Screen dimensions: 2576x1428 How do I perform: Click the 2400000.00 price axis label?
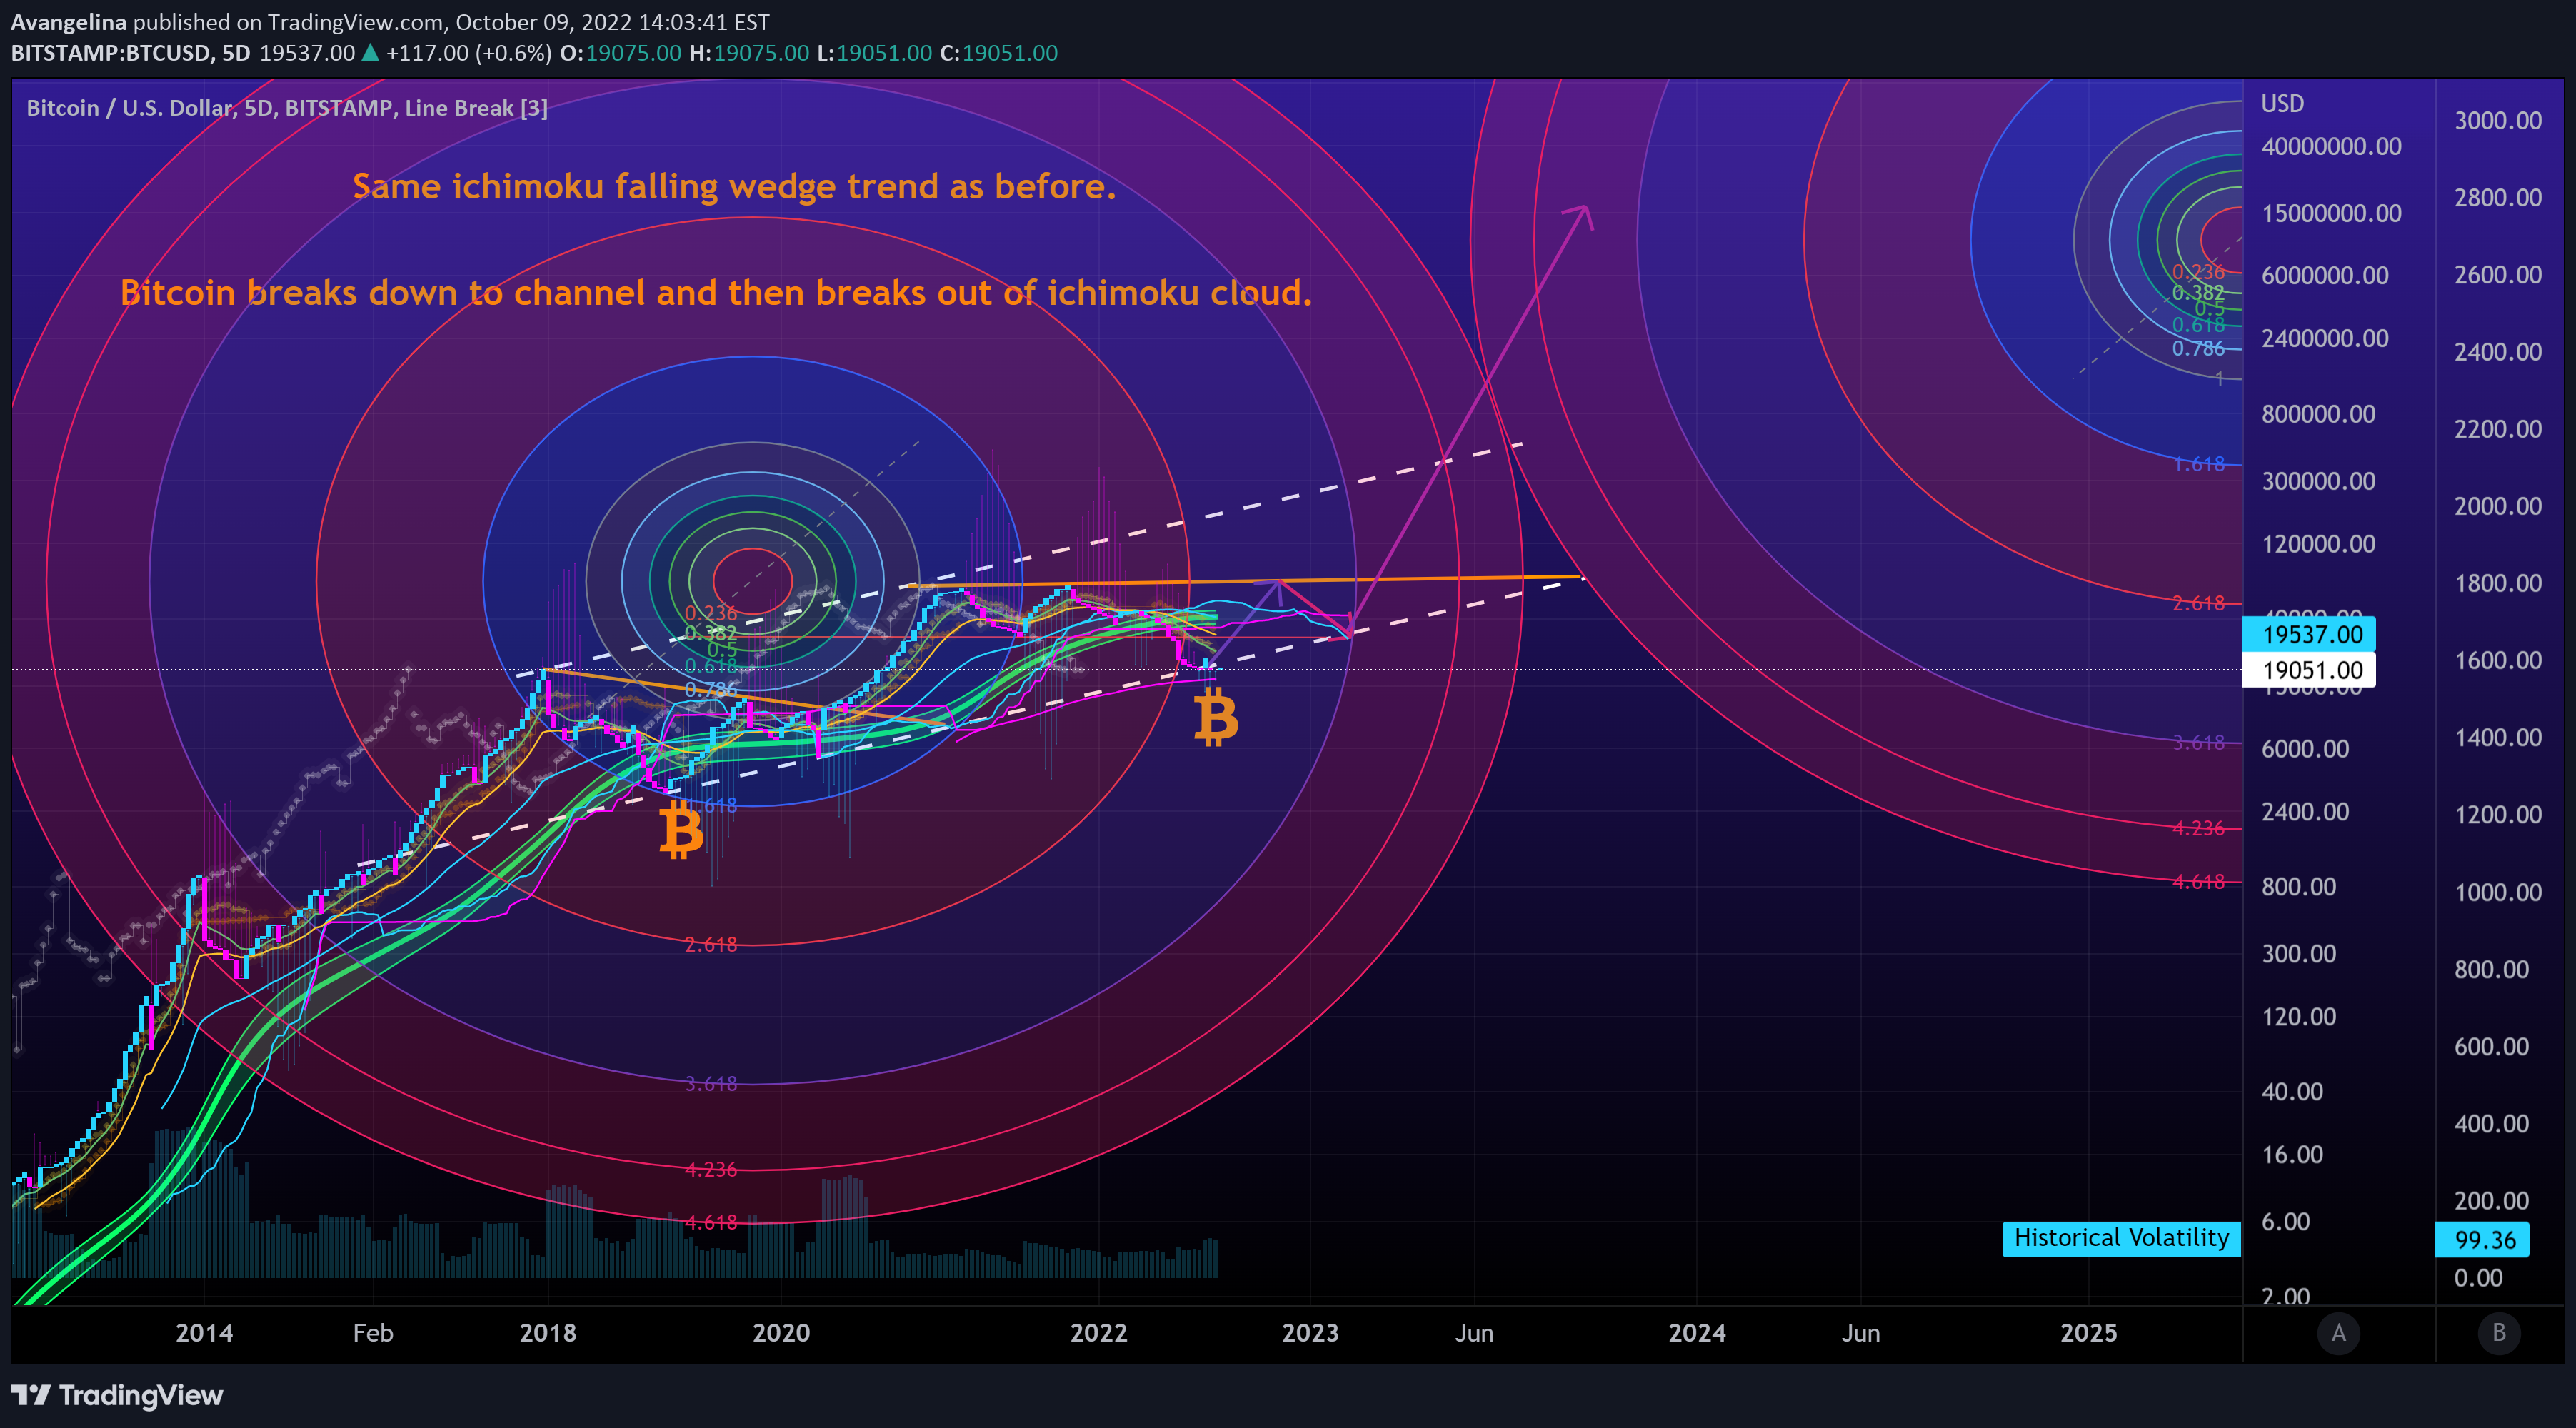(2325, 338)
